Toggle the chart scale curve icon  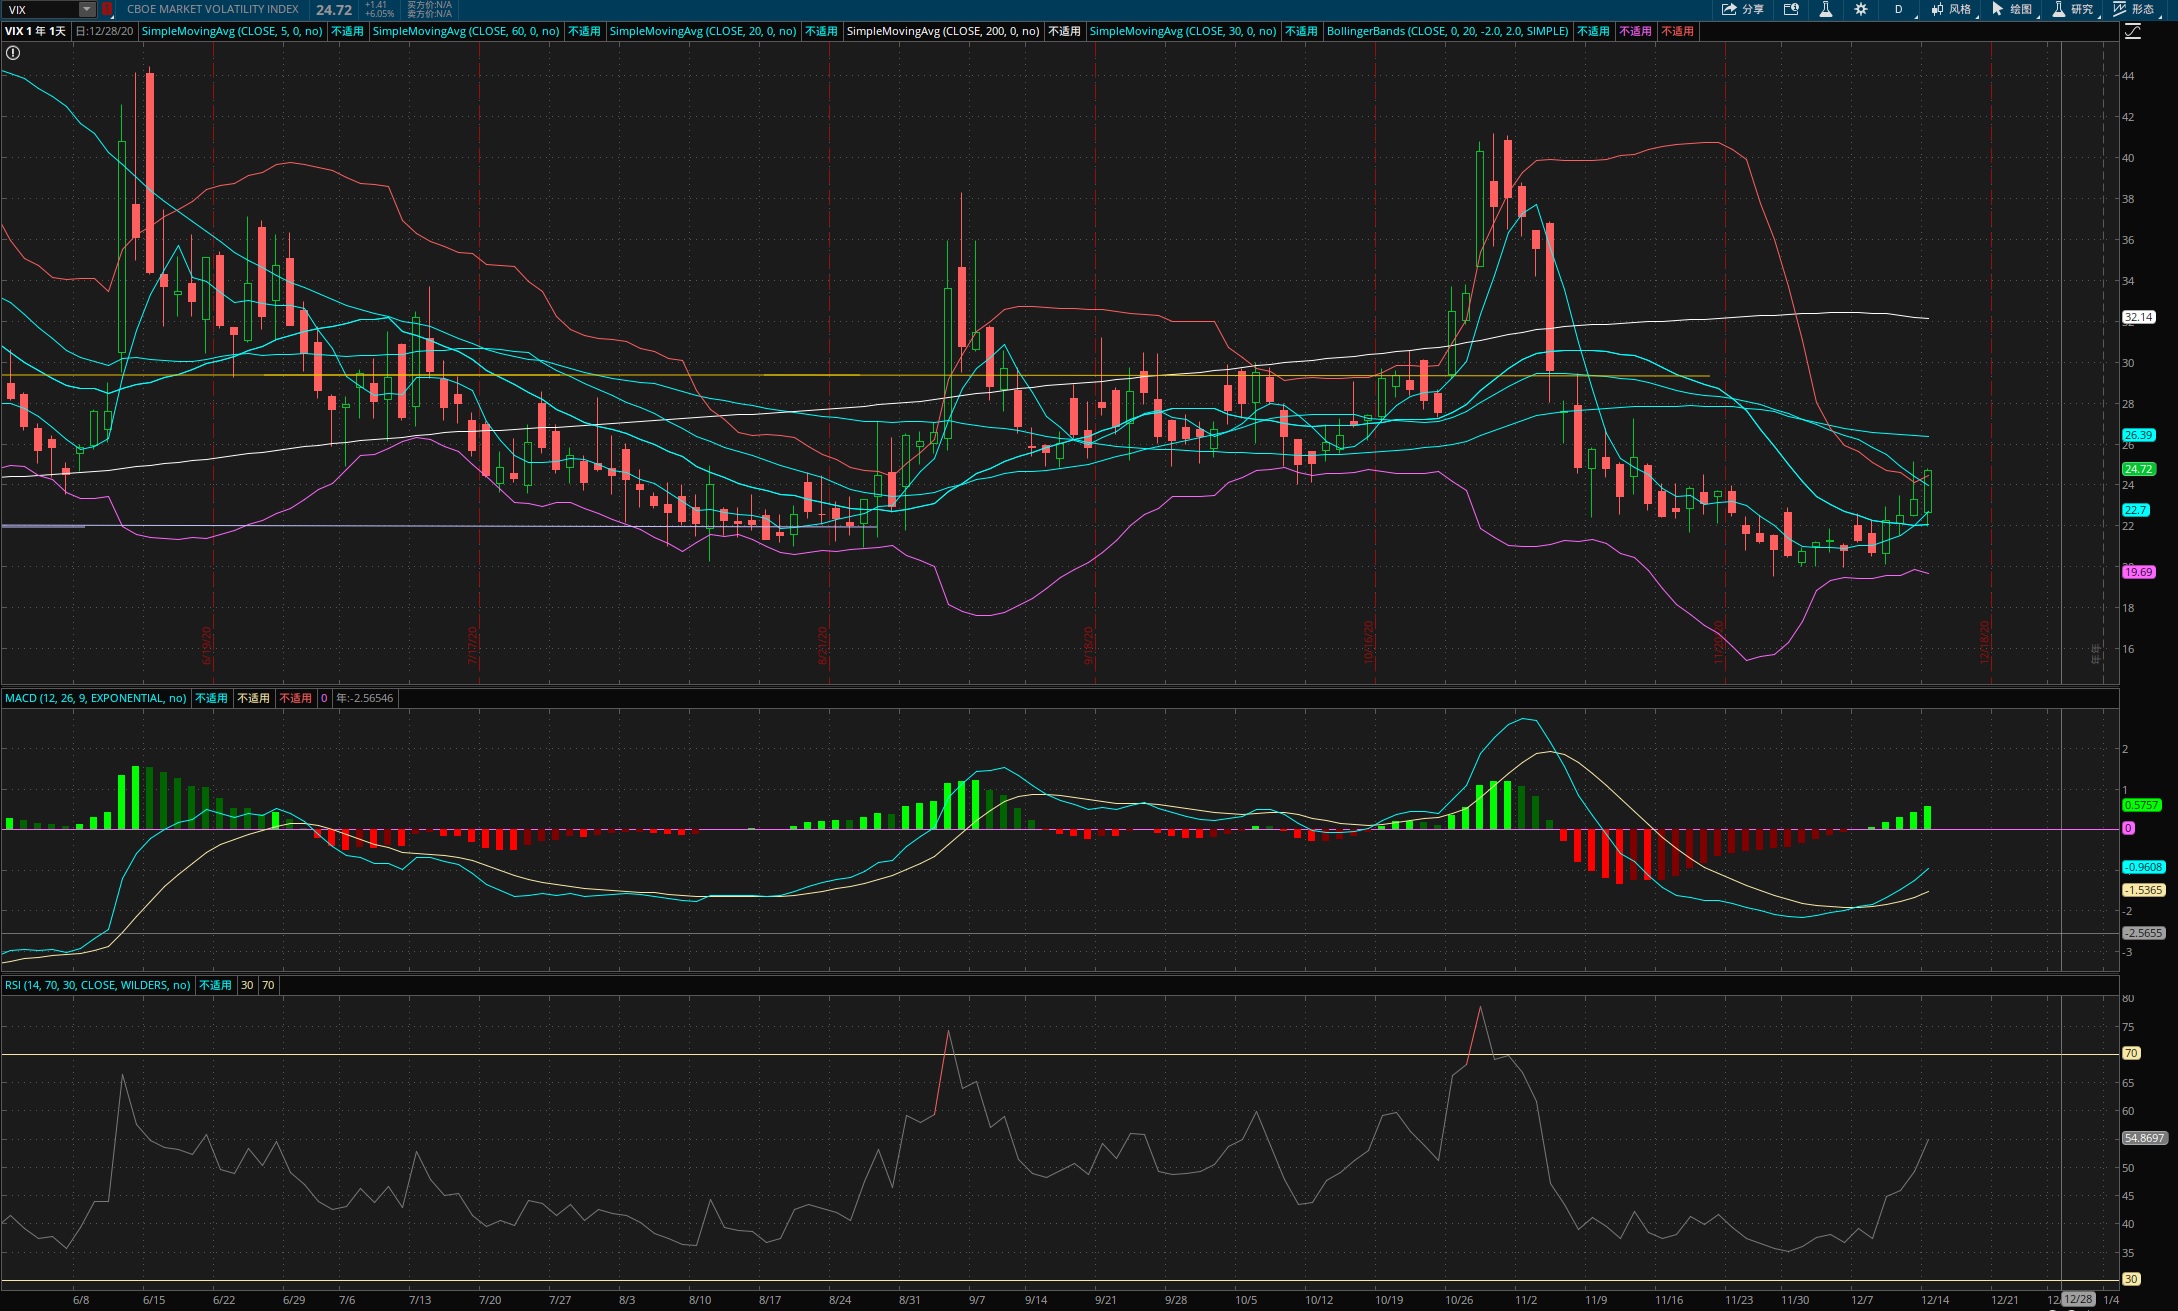[x=2133, y=31]
